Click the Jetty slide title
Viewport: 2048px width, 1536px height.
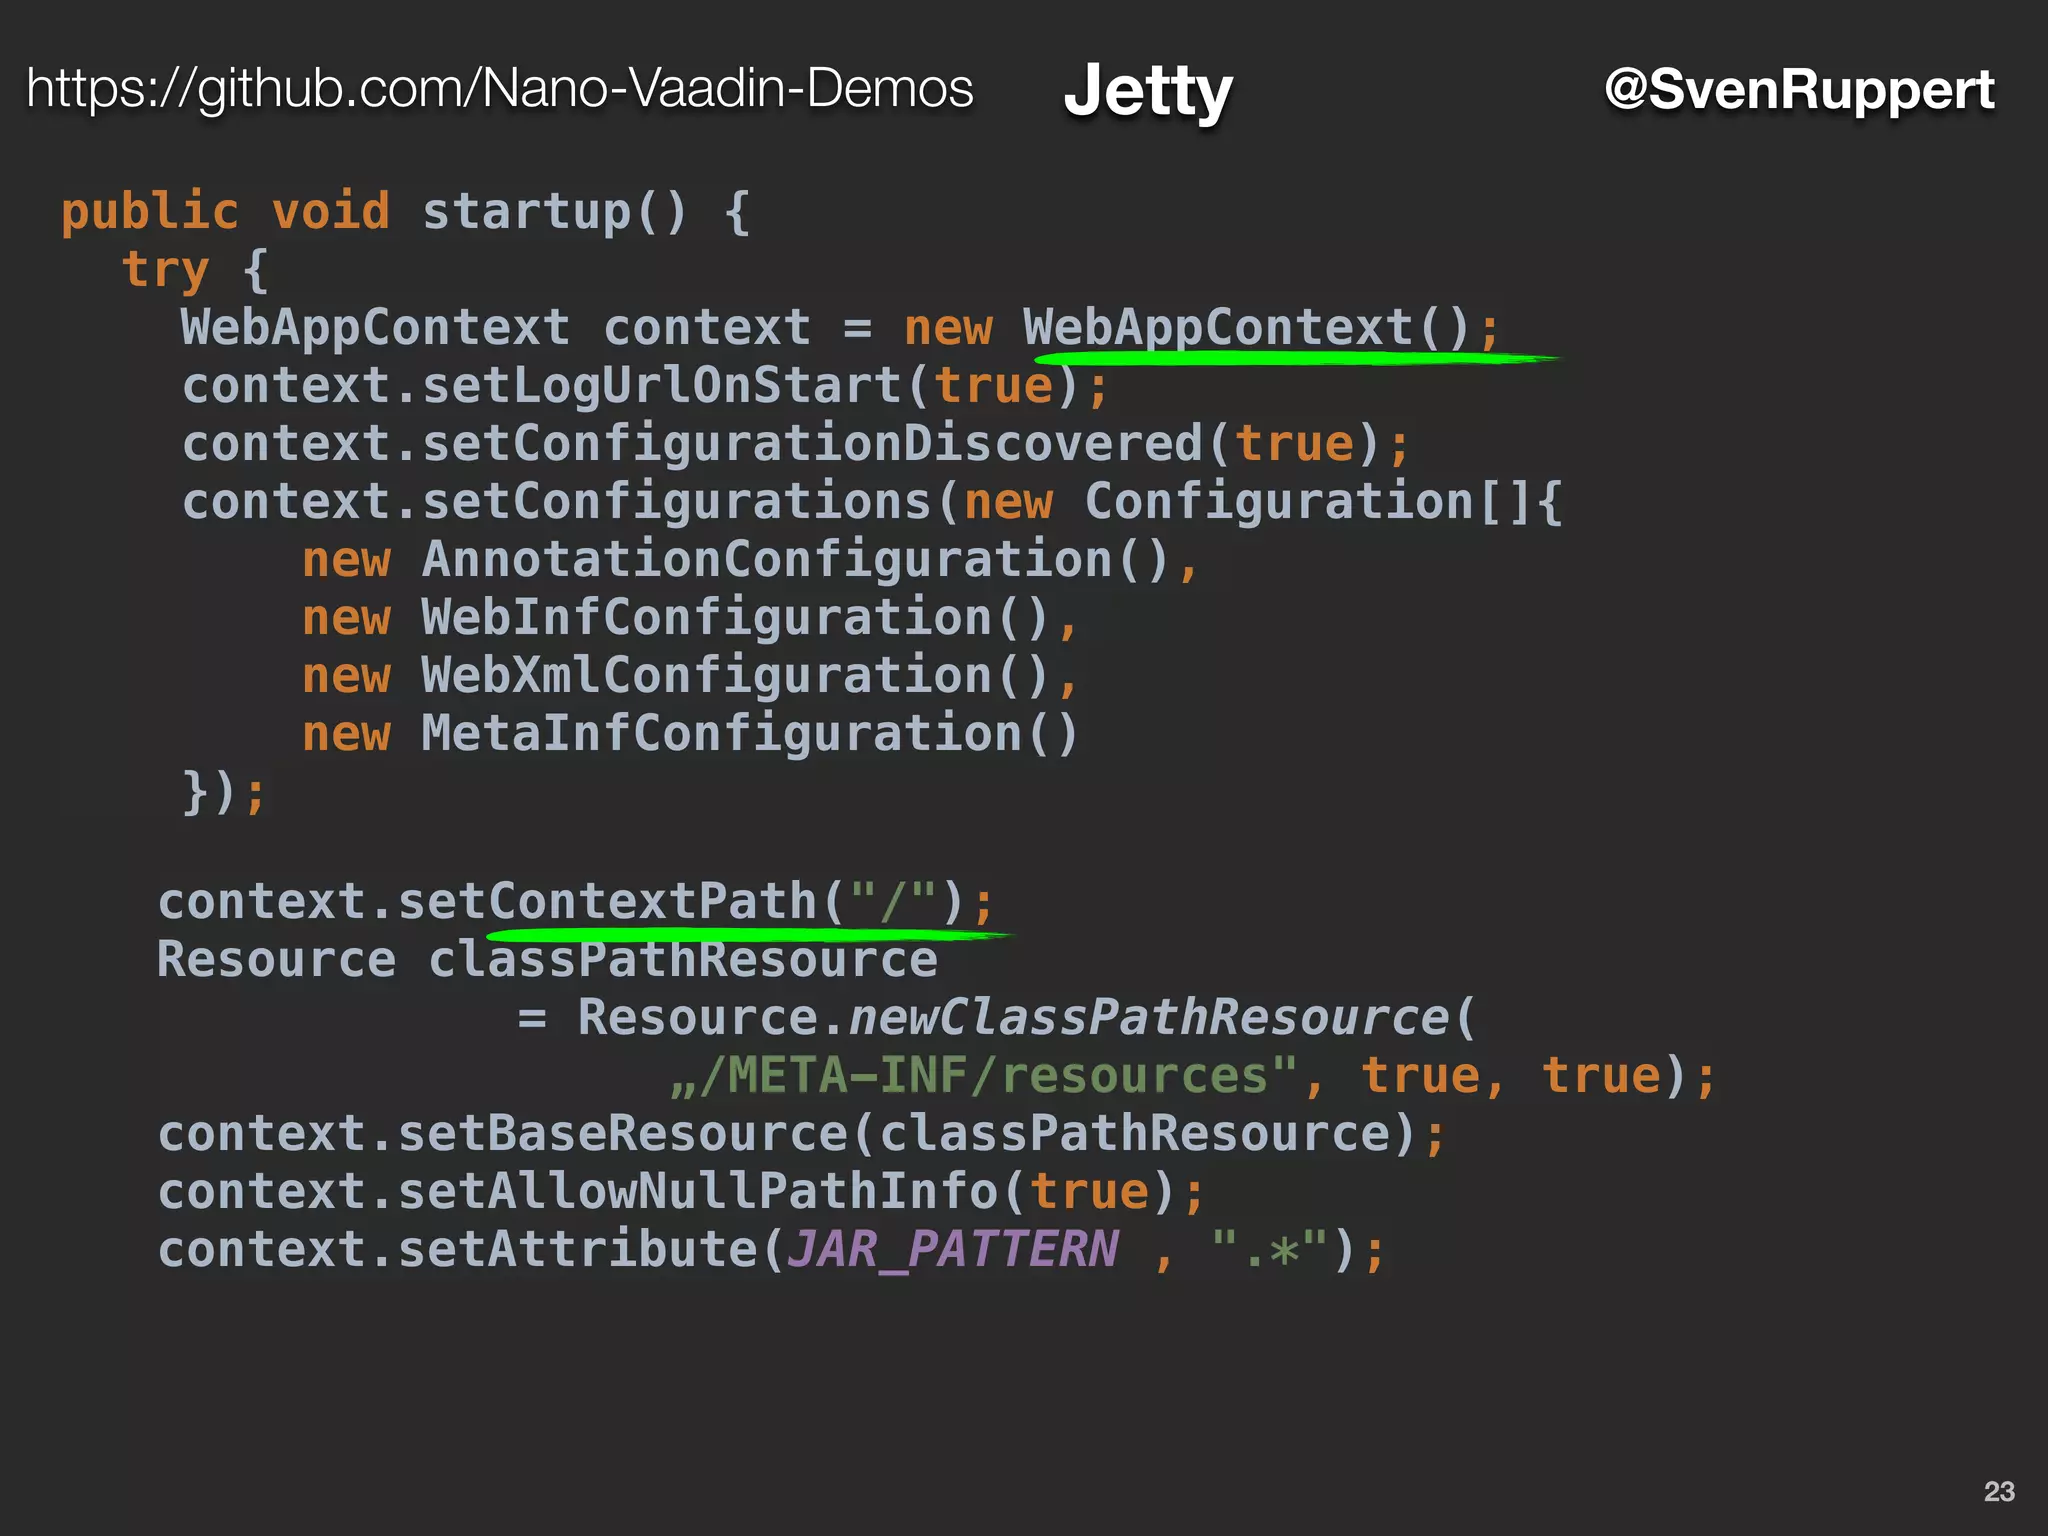pyautogui.click(x=1147, y=91)
